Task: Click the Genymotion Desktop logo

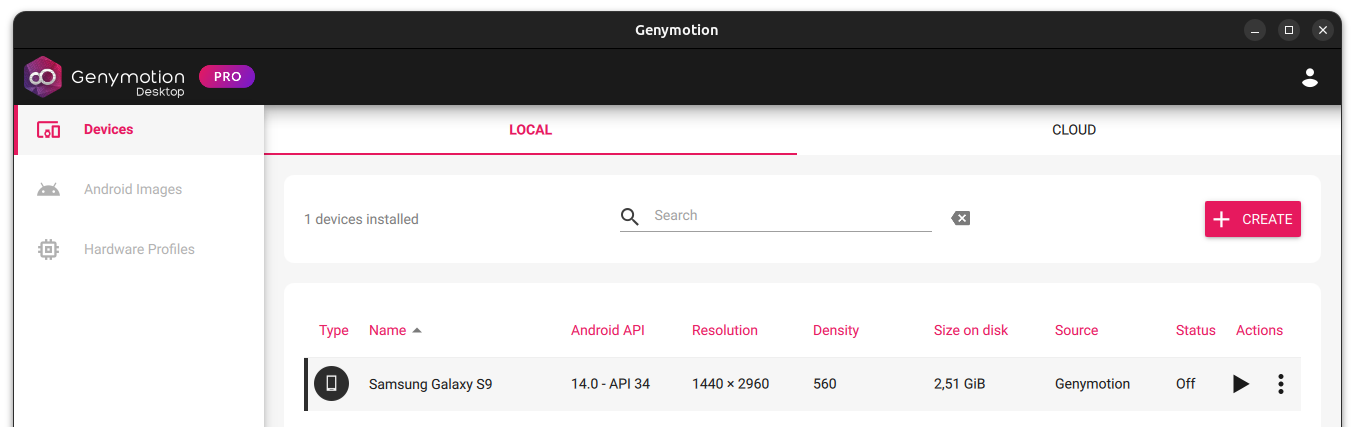Action: [104, 77]
